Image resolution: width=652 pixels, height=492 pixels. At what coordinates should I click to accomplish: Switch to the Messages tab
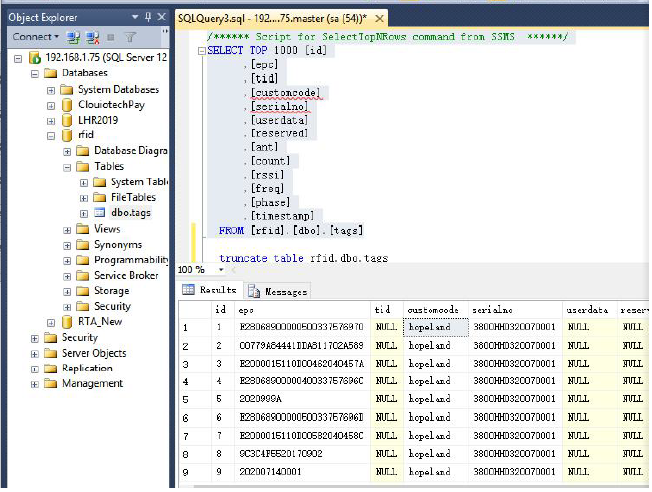278,292
